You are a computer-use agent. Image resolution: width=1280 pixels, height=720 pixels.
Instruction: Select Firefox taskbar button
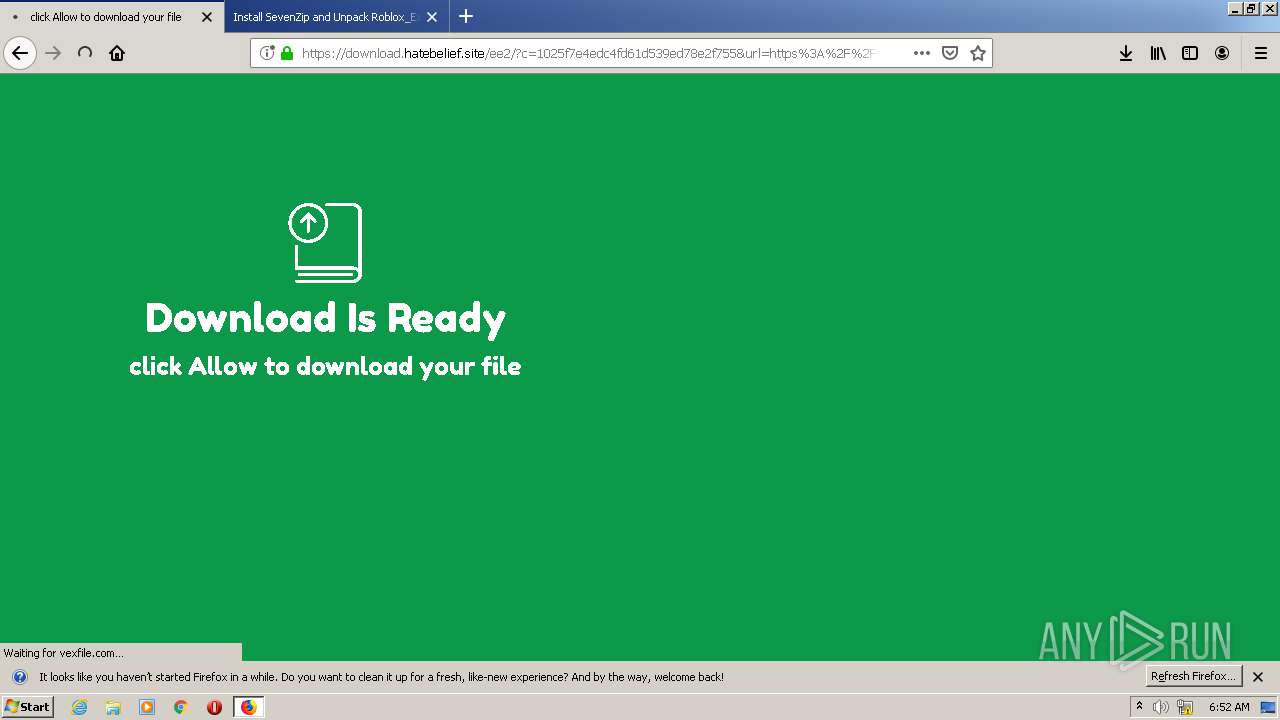[249, 707]
